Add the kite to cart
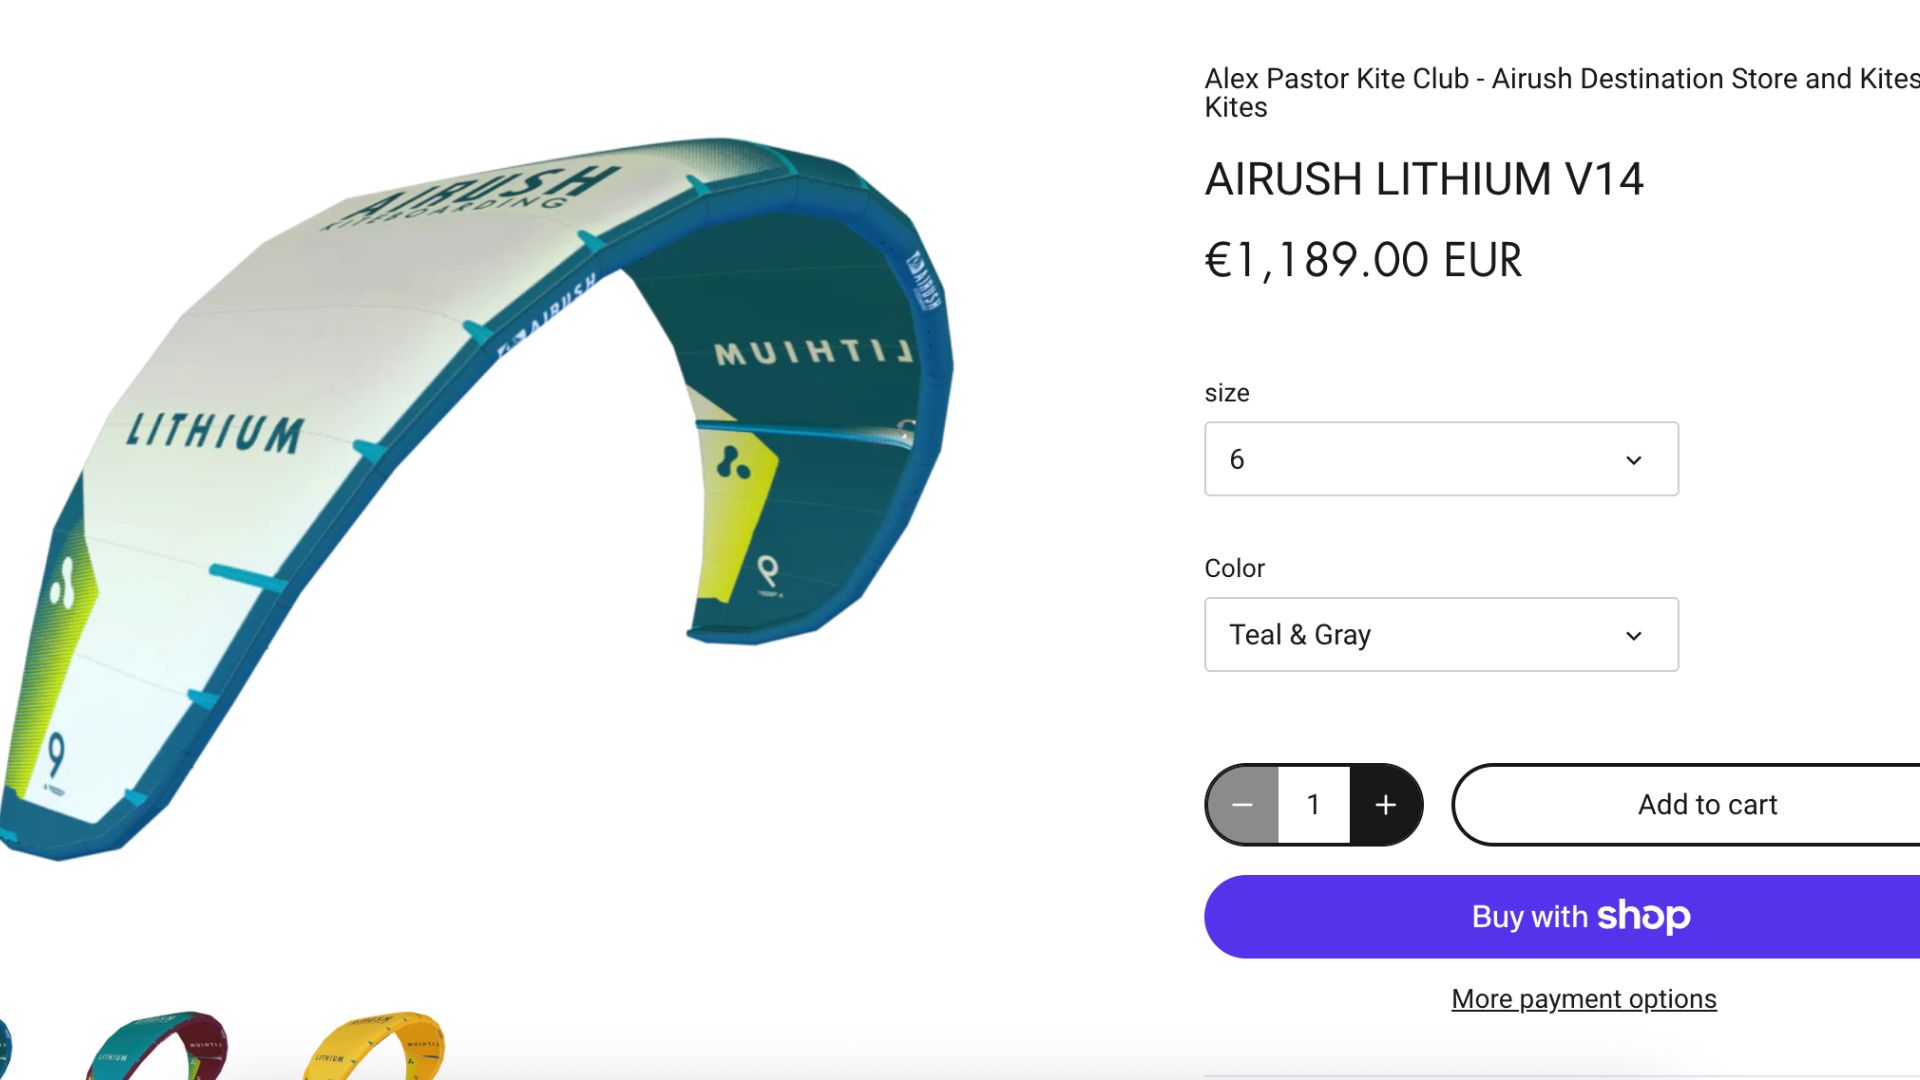1920x1080 pixels. pyautogui.click(x=1687, y=805)
